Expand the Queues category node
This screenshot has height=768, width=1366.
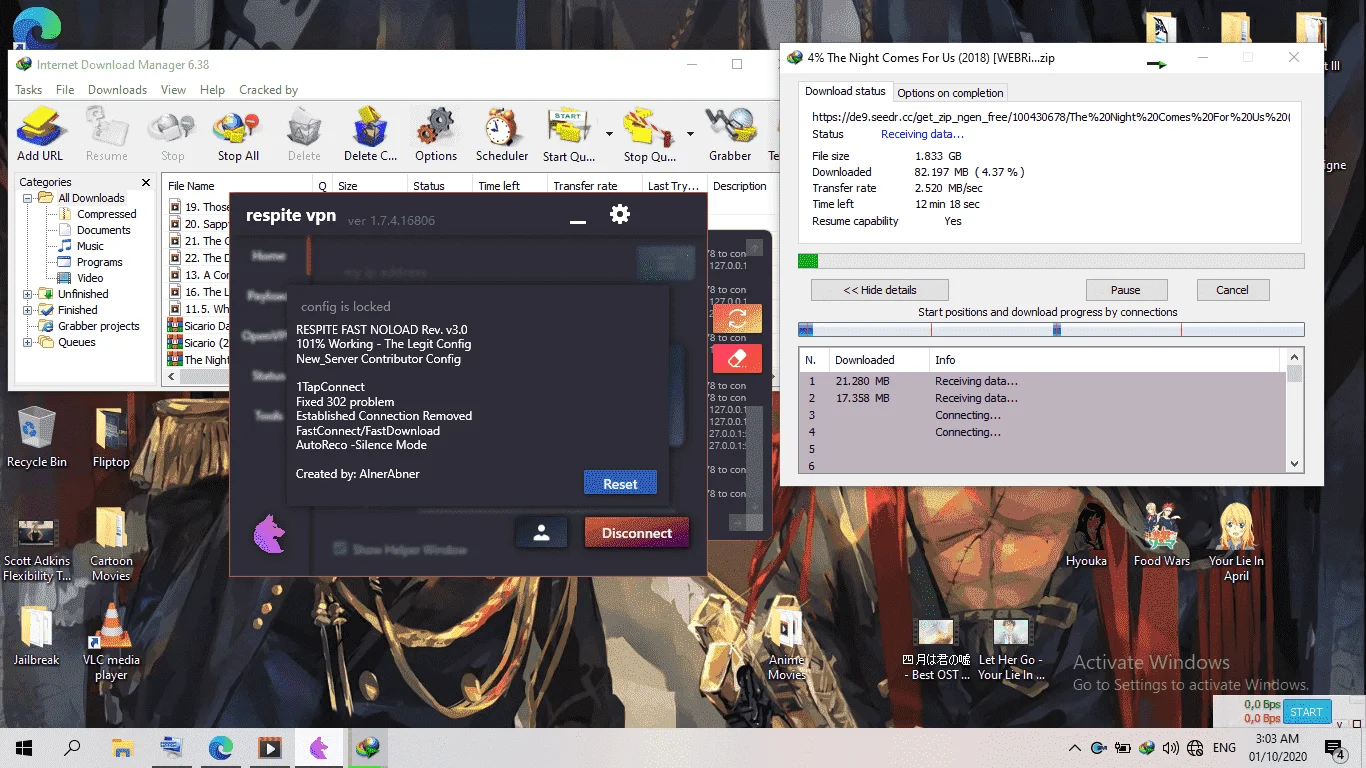pos(28,342)
